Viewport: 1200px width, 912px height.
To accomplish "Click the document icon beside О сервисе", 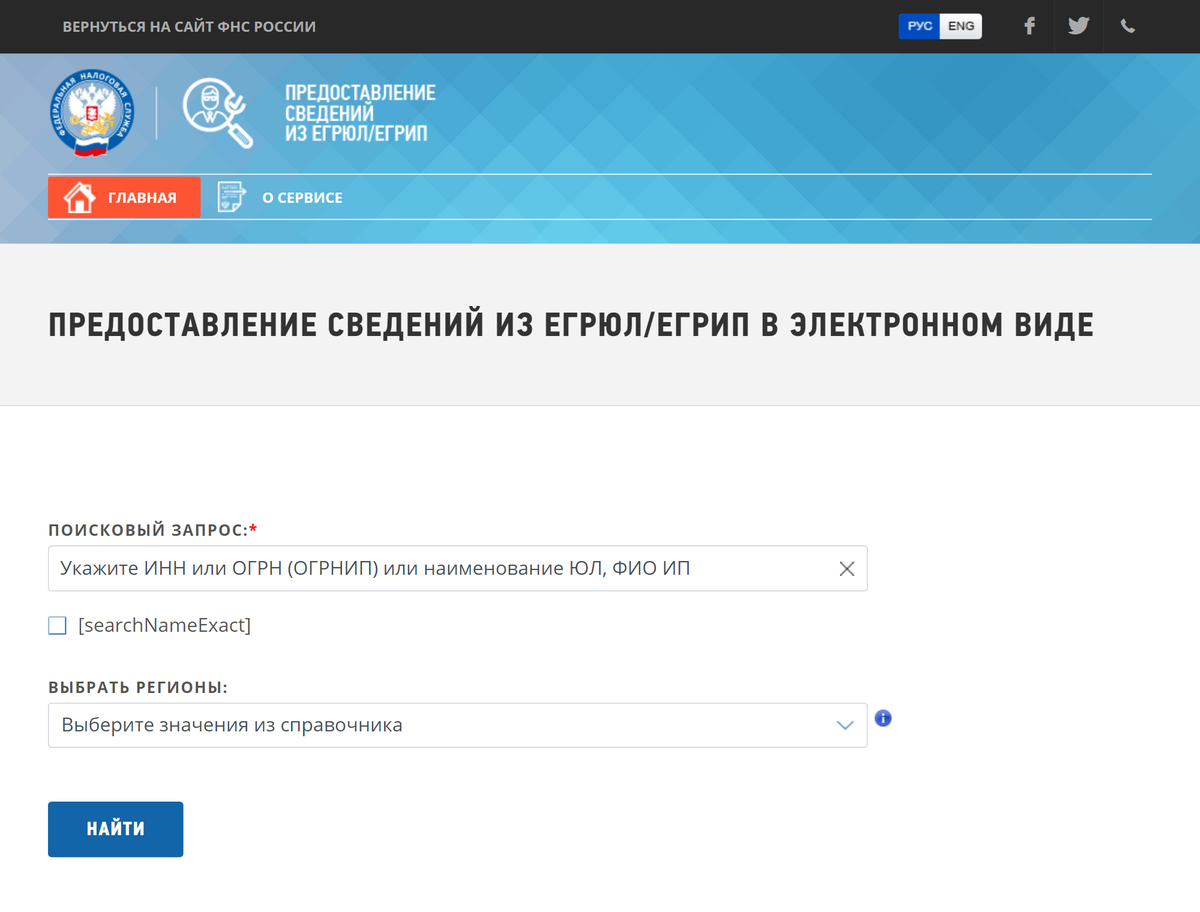I will [231, 197].
